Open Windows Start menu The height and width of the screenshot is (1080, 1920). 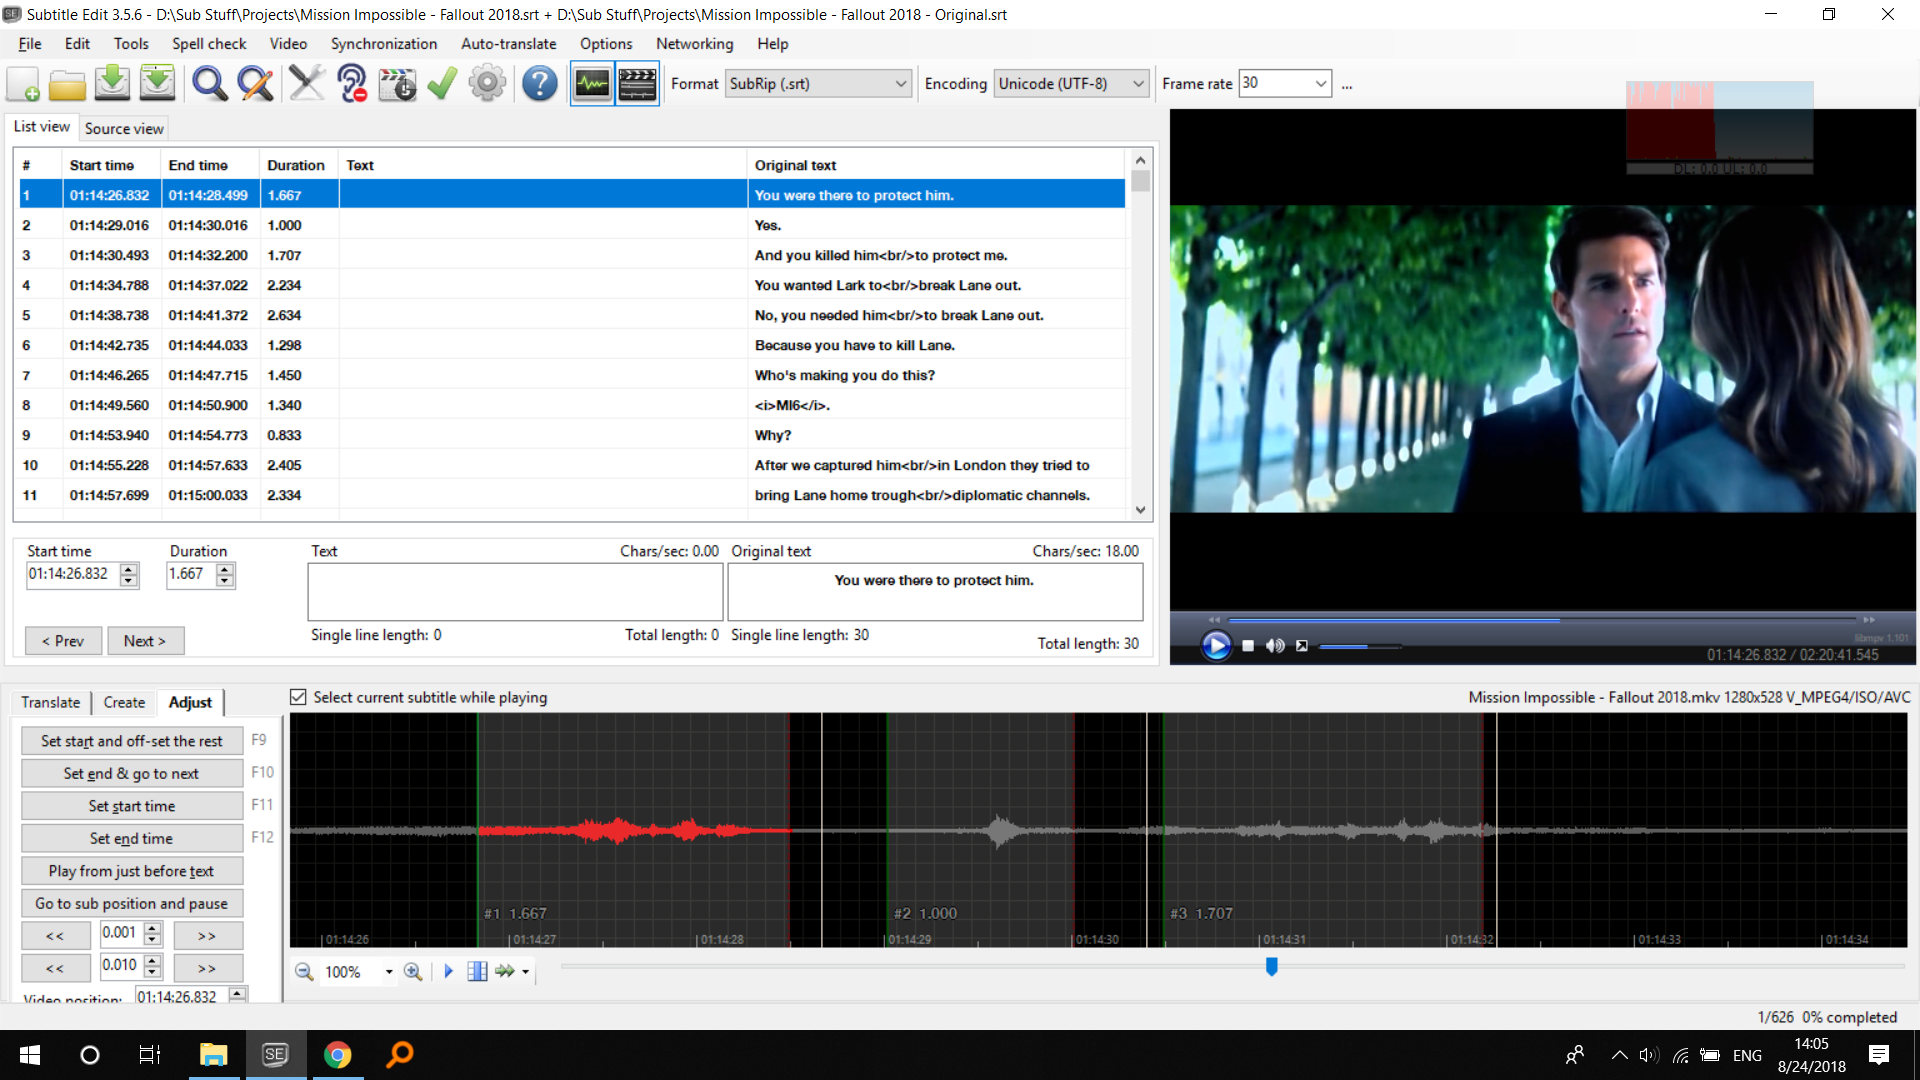pos(30,1055)
